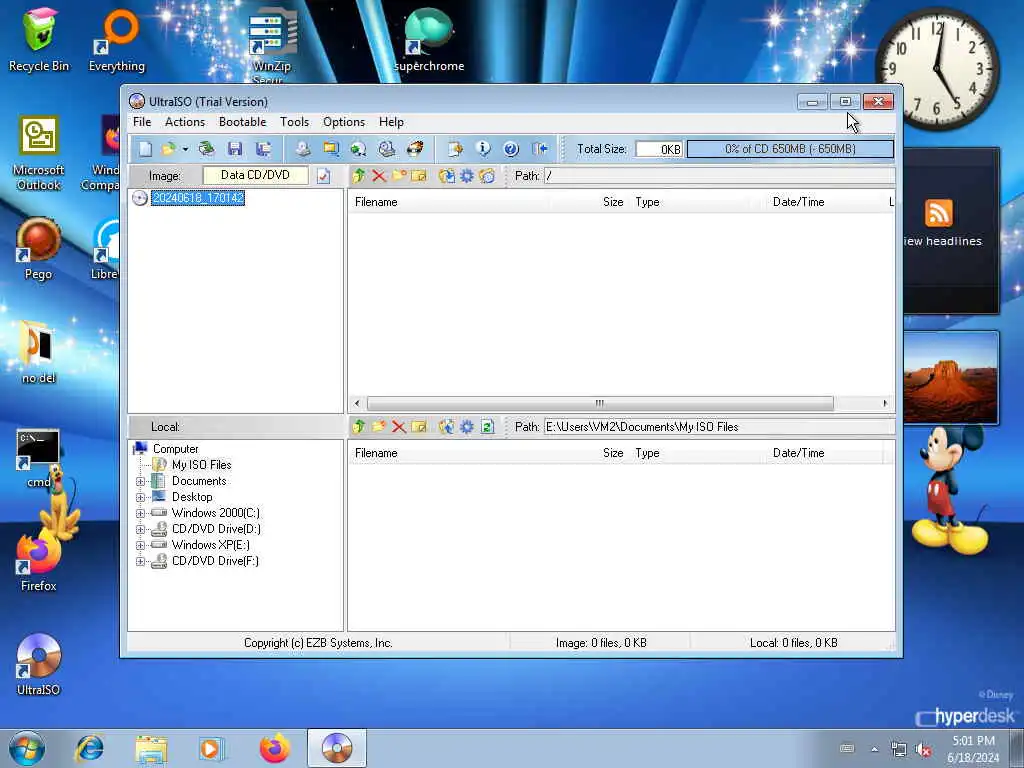This screenshot has width=1024, height=768.
Task: Click the image pane horizontal scrollbar thumb
Action: [x=600, y=404]
